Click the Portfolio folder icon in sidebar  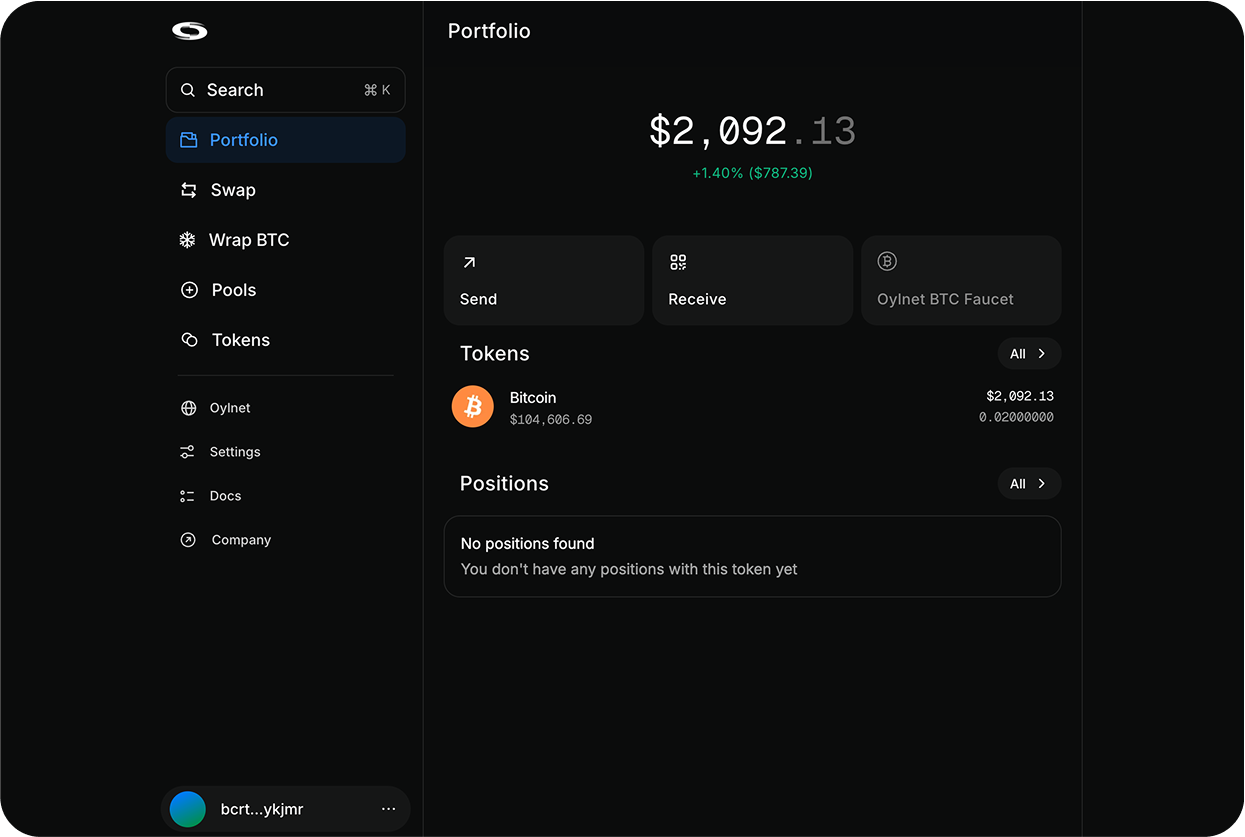point(188,140)
